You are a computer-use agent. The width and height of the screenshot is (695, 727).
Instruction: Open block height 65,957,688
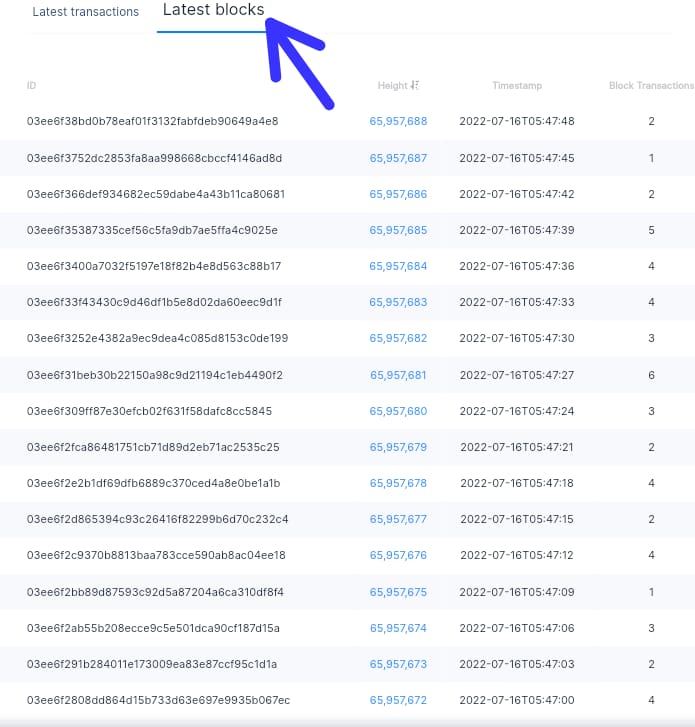(x=398, y=121)
